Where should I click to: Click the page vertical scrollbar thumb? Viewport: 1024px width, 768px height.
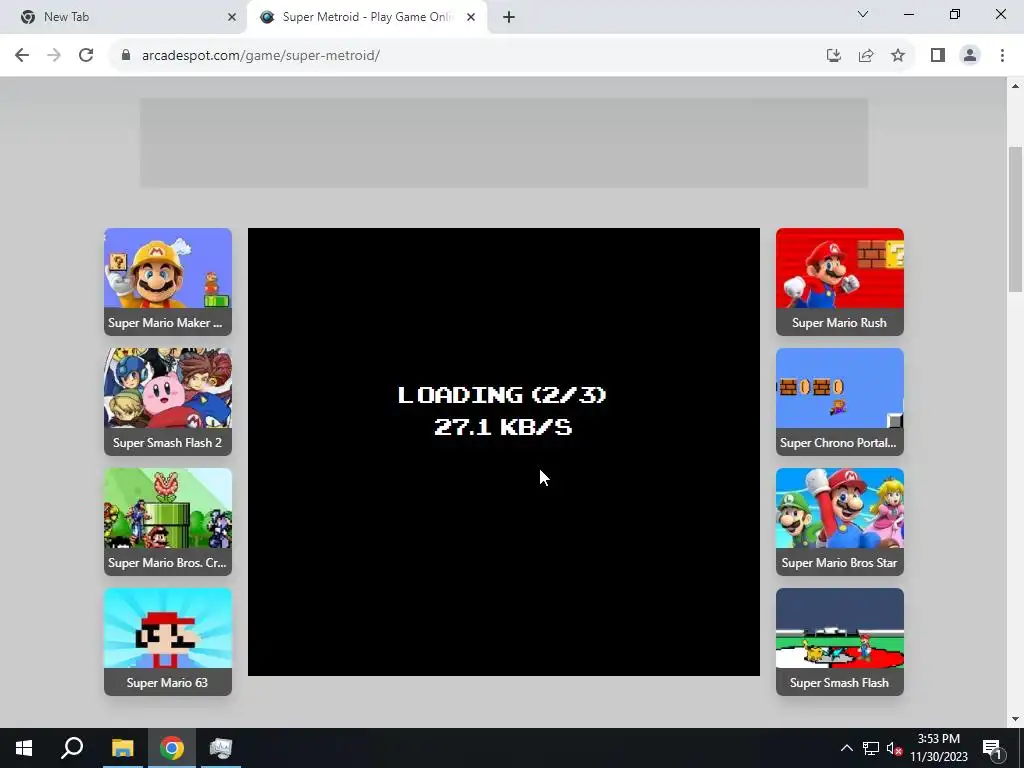point(1016,219)
